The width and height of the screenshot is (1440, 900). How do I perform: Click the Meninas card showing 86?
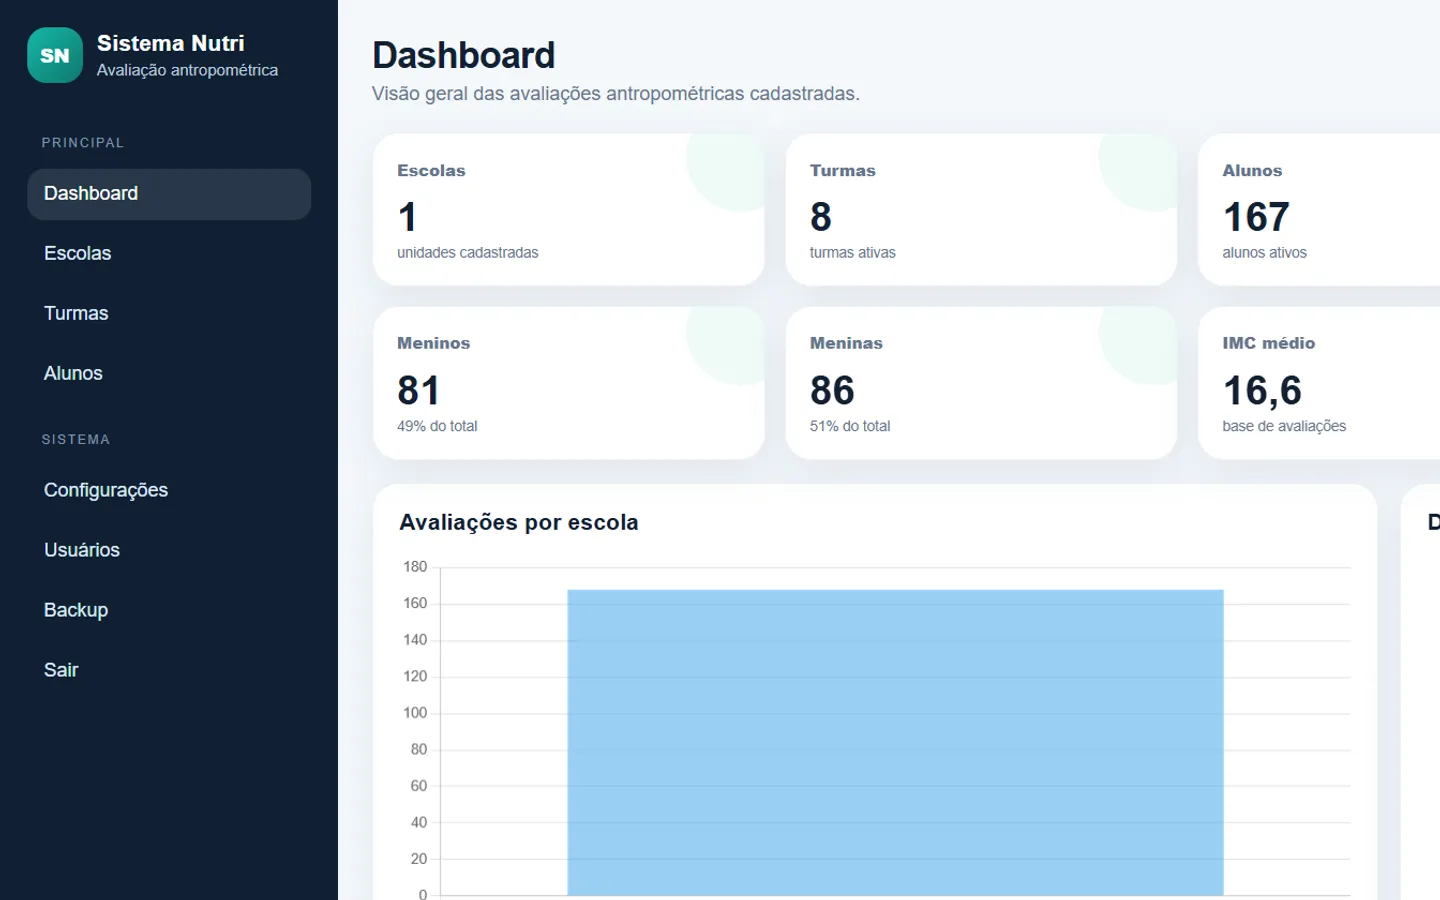coord(981,383)
